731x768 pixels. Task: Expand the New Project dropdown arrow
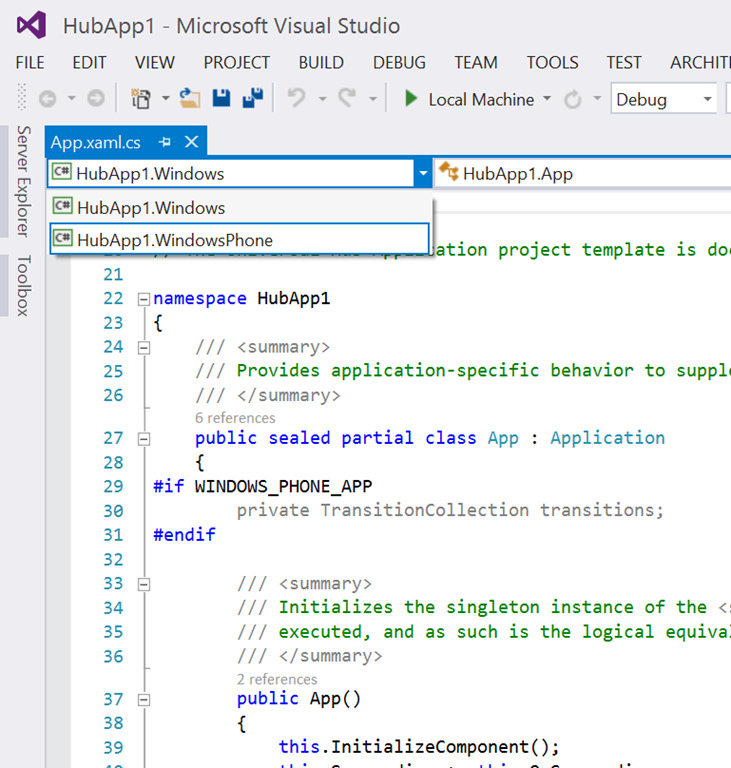166,98
